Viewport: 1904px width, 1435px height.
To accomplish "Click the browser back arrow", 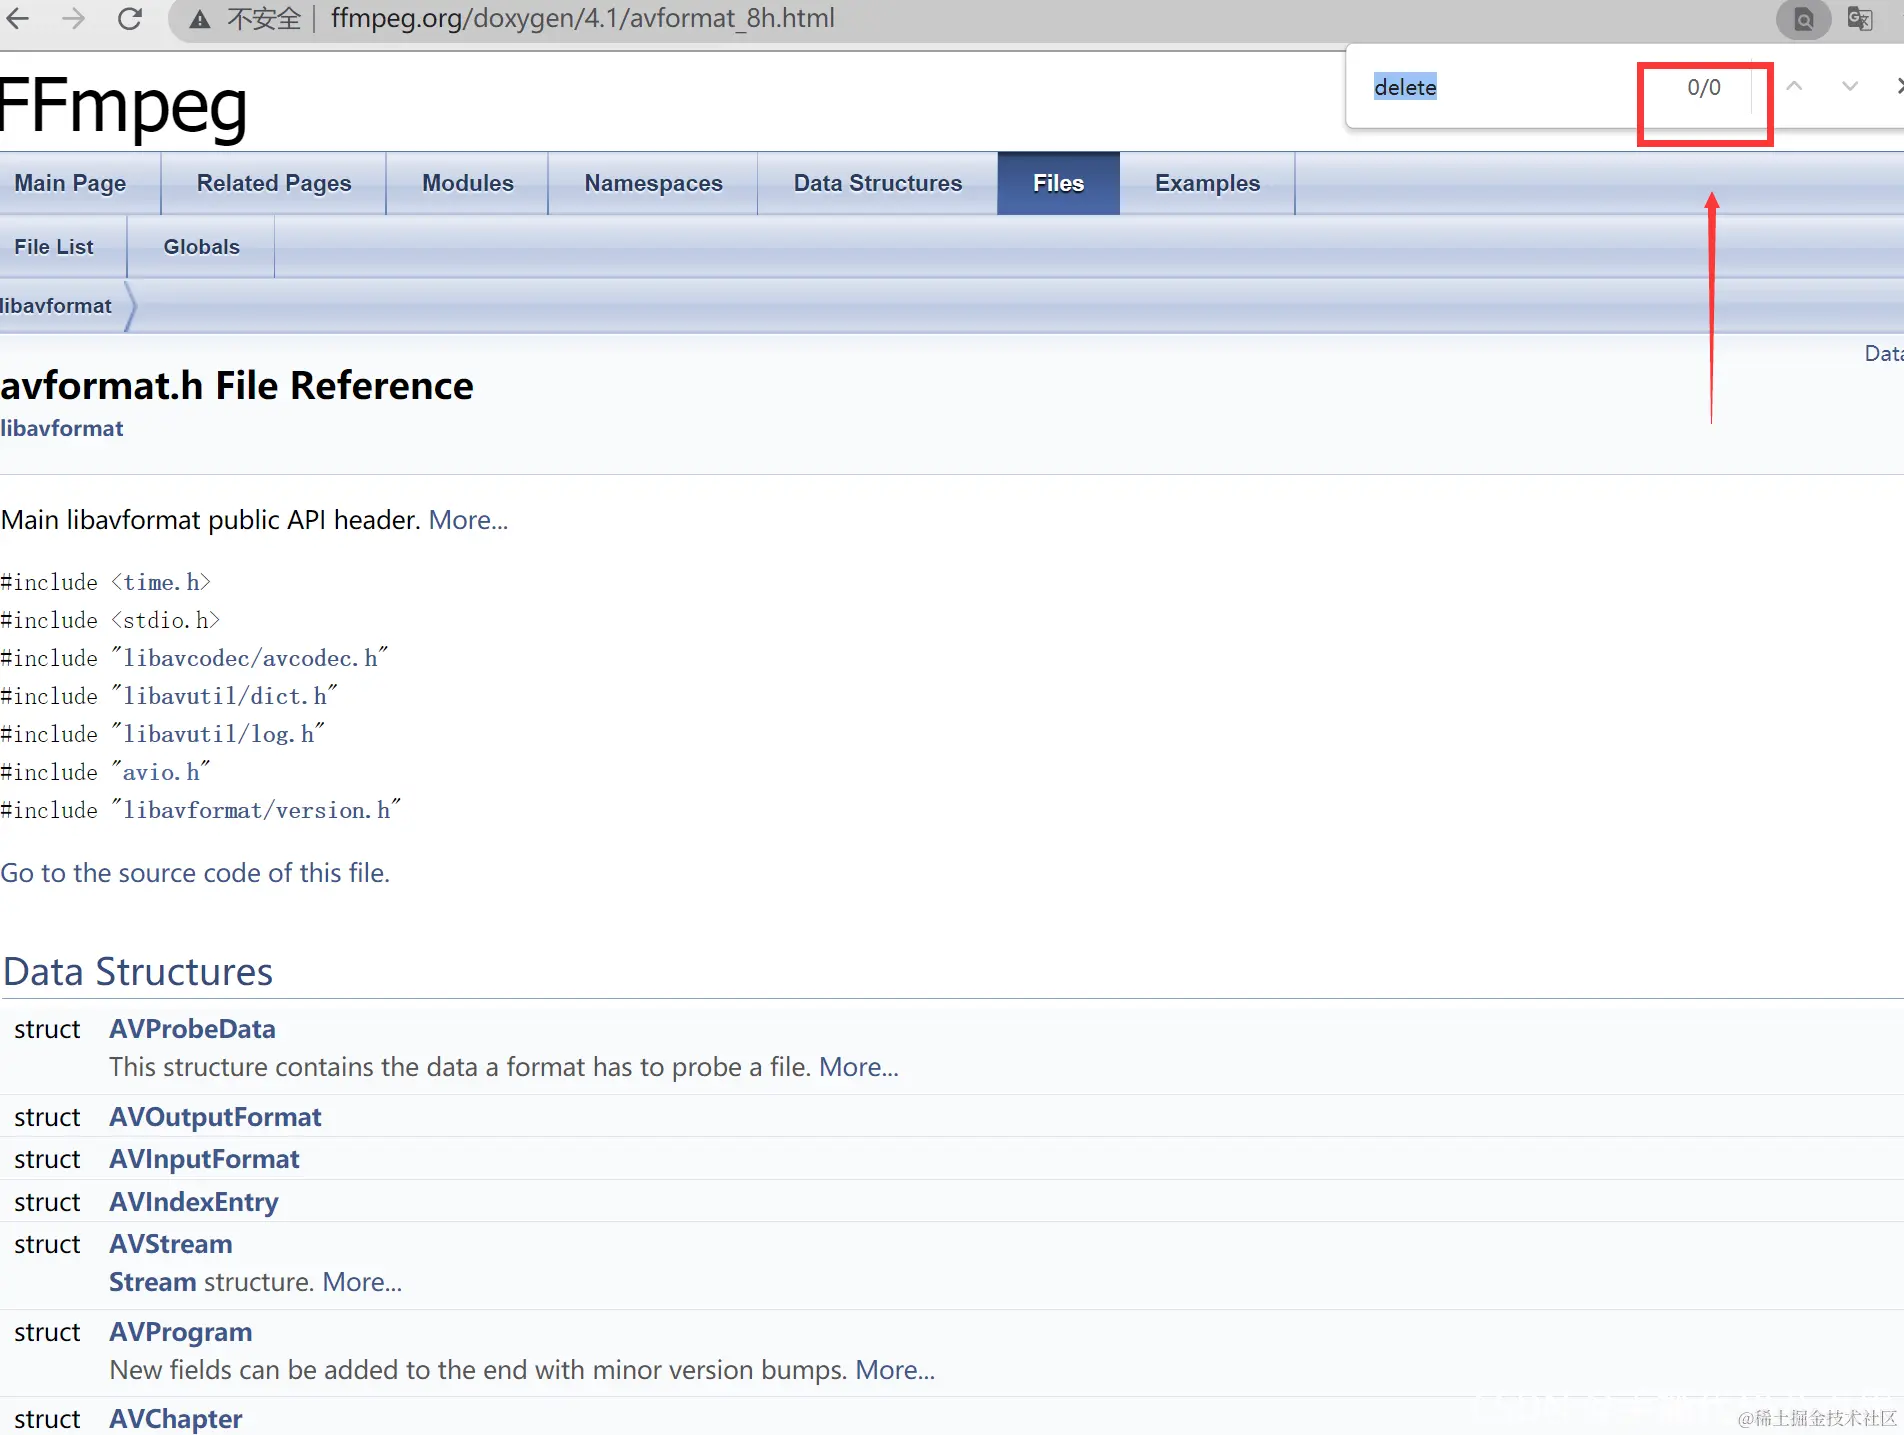I will [x=18, y=18].
